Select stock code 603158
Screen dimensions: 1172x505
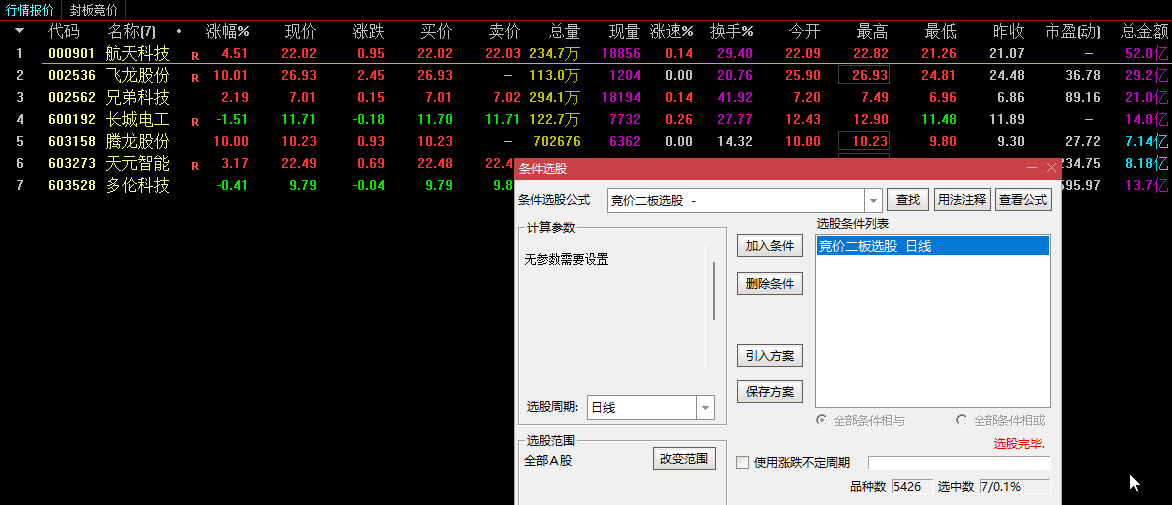(72, 142)
